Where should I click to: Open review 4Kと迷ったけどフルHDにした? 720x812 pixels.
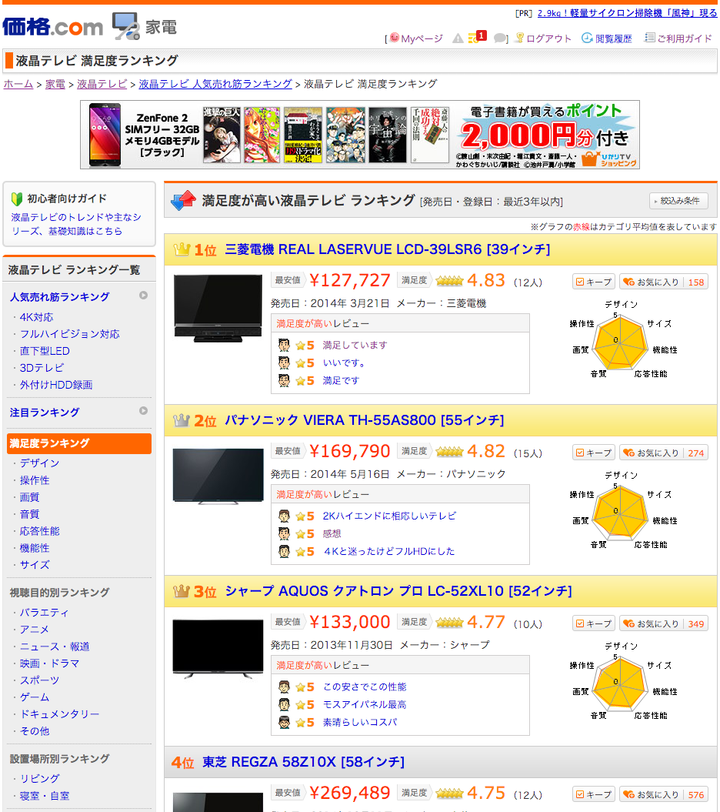click(x=389, y=551)
